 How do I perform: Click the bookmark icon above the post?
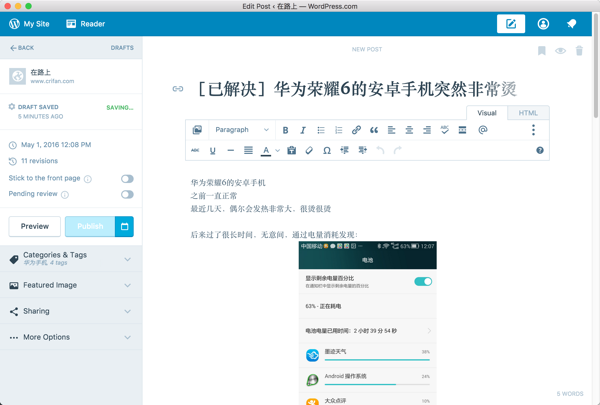tap(541, 51)
